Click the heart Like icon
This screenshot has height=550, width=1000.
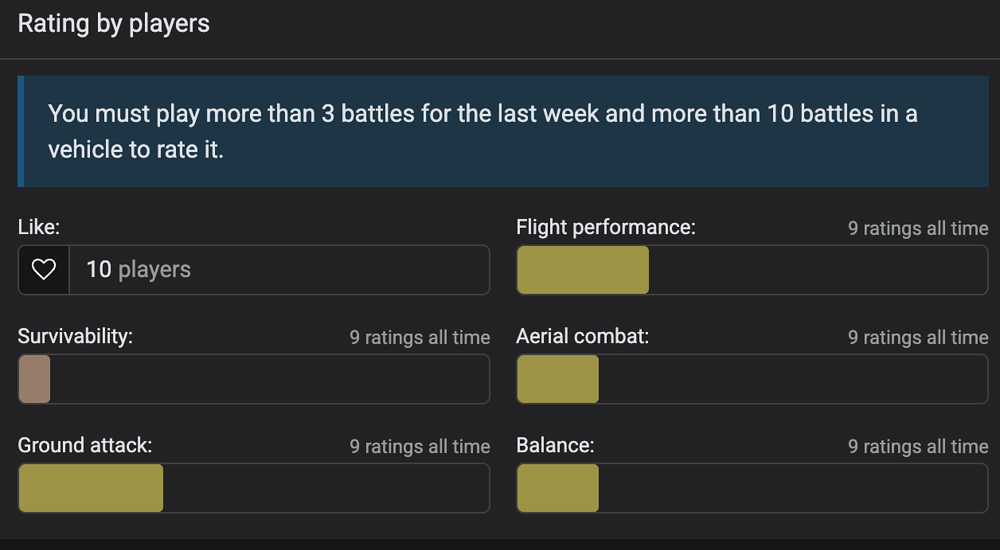43,270
